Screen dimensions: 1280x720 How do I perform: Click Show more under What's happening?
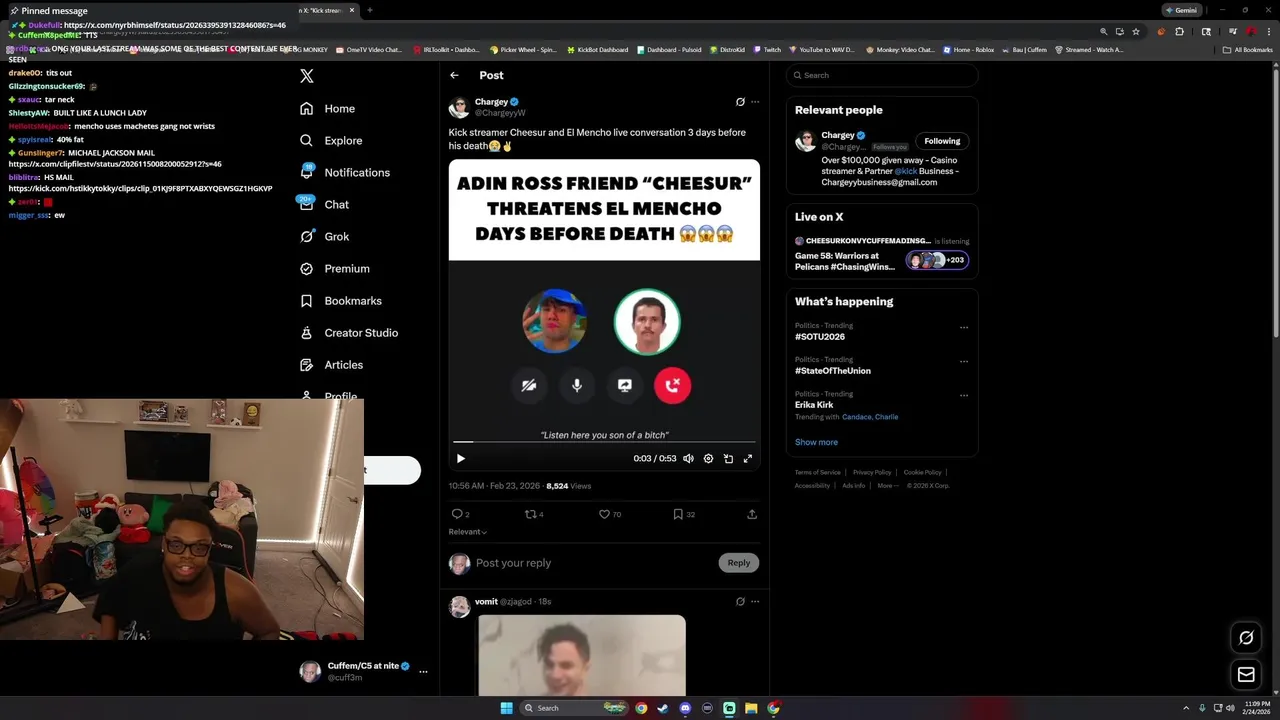pos(816,442)
